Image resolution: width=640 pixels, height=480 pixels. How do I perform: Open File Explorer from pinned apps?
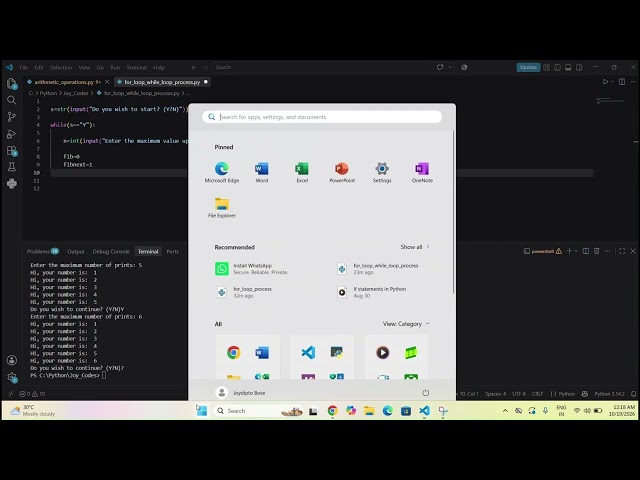click(222, 207)
